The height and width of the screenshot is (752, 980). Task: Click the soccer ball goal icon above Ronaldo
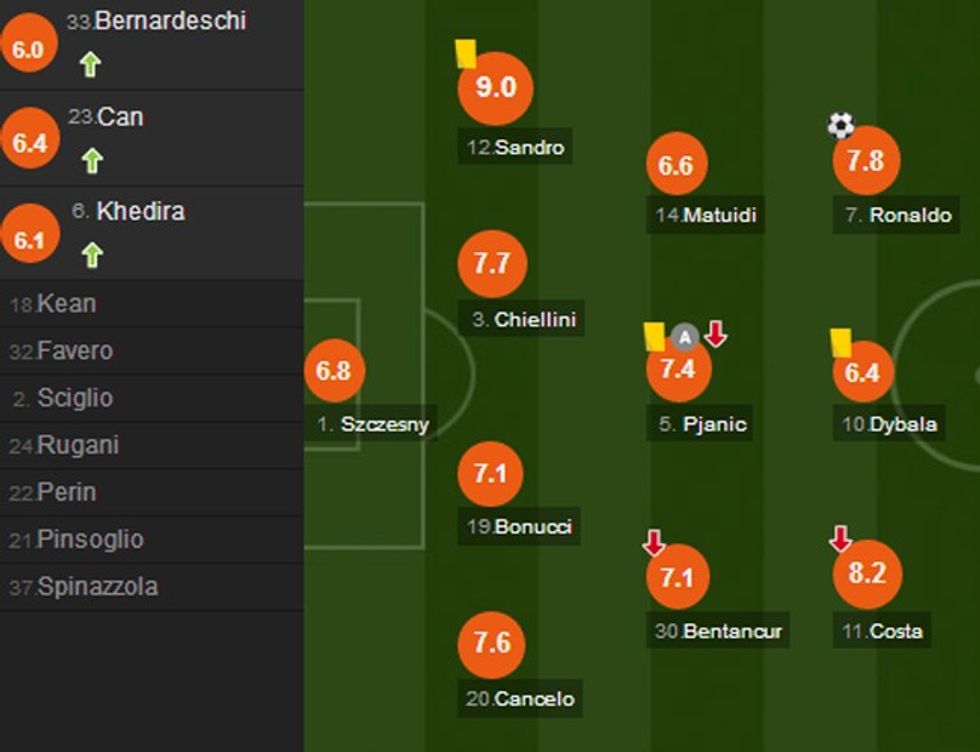click(x=841, y=125)
